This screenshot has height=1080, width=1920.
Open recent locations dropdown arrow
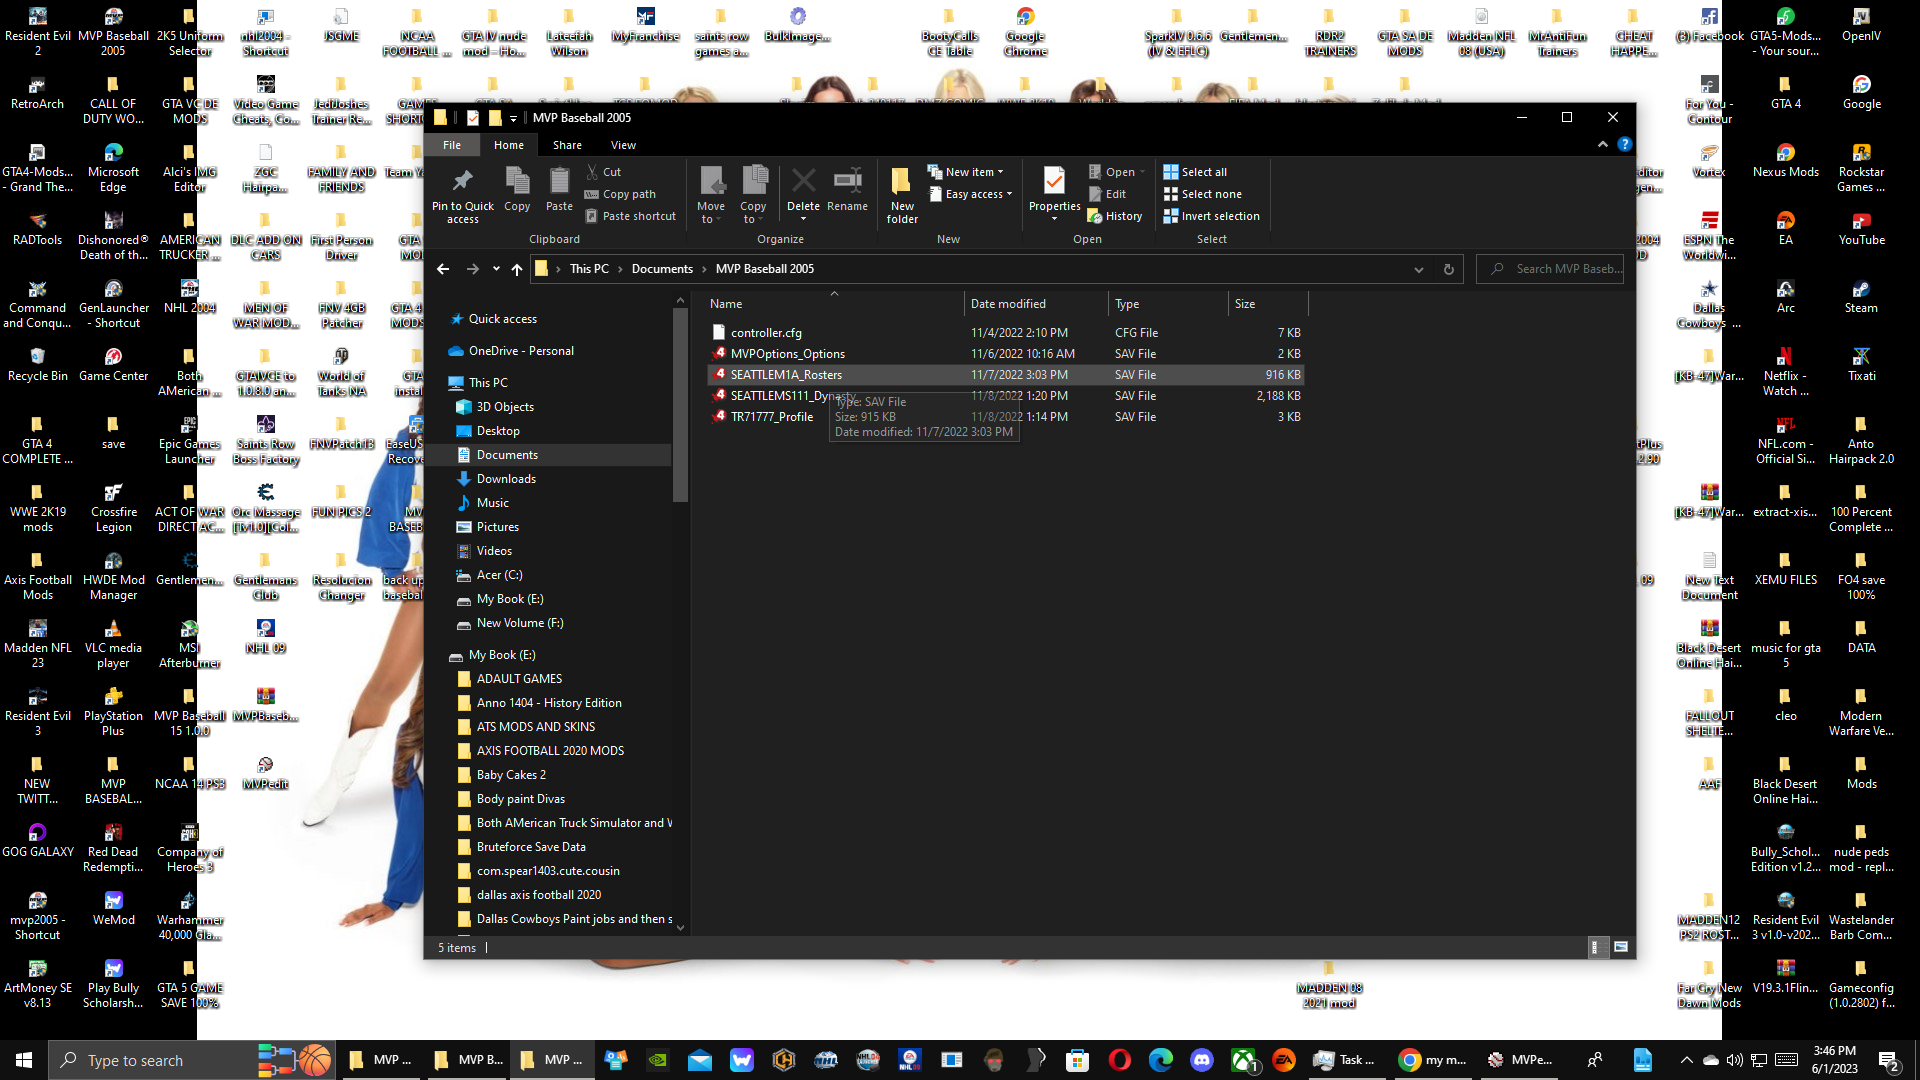click(495, 269)
